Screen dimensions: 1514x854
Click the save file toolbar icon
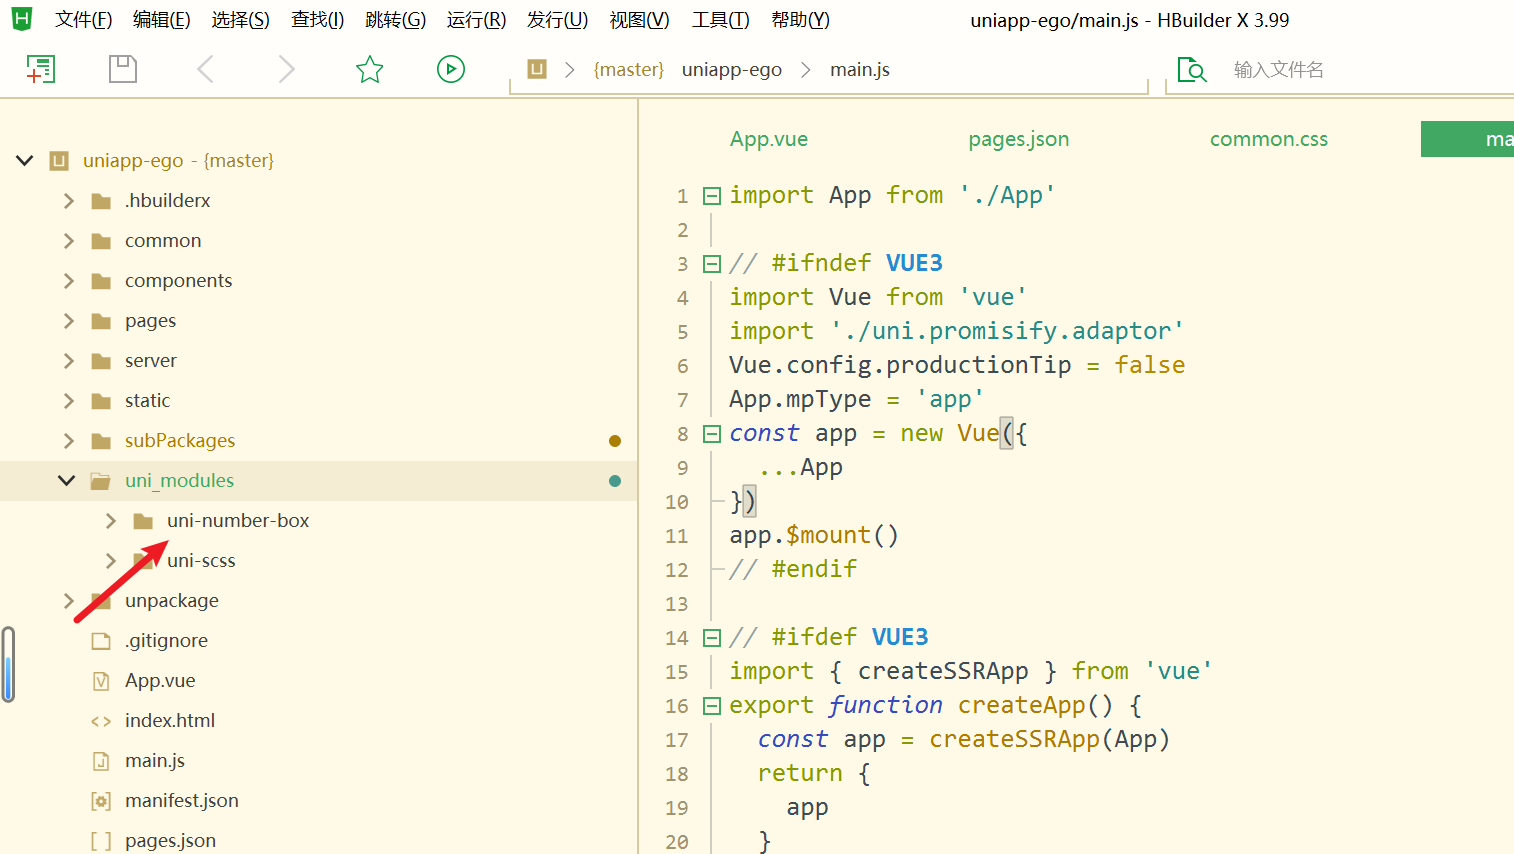(x=123, y=69)
